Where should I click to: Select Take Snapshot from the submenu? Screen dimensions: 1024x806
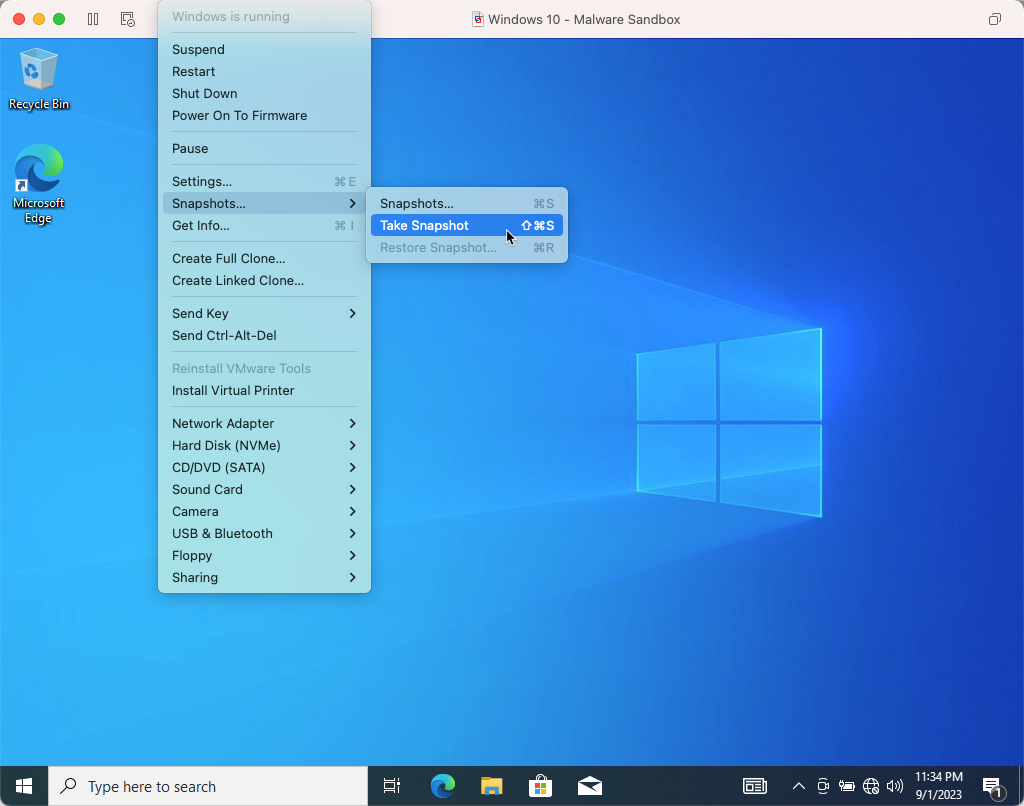tap(424, 225)
